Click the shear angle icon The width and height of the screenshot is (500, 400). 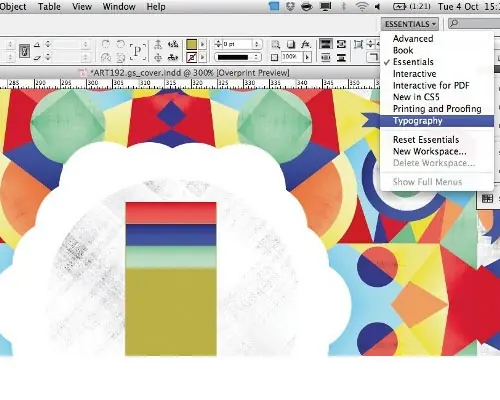(x=37, y=58)
